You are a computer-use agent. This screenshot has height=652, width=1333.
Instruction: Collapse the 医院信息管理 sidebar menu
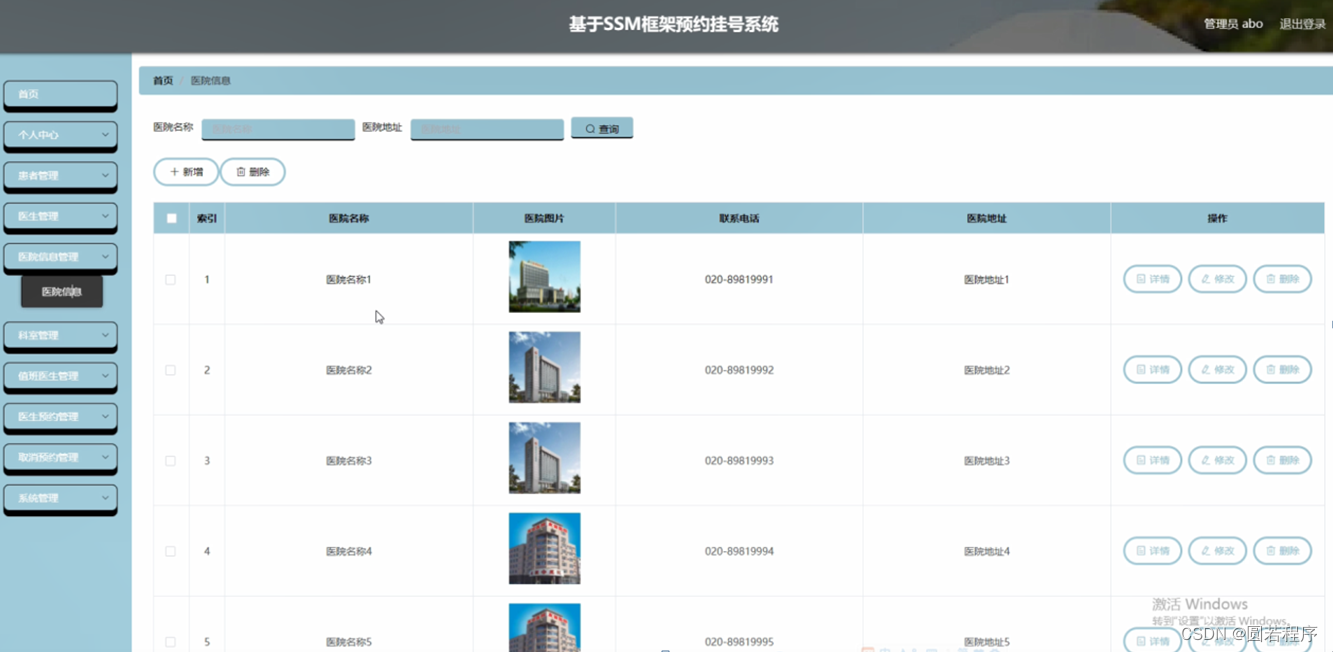pos(60,257)
